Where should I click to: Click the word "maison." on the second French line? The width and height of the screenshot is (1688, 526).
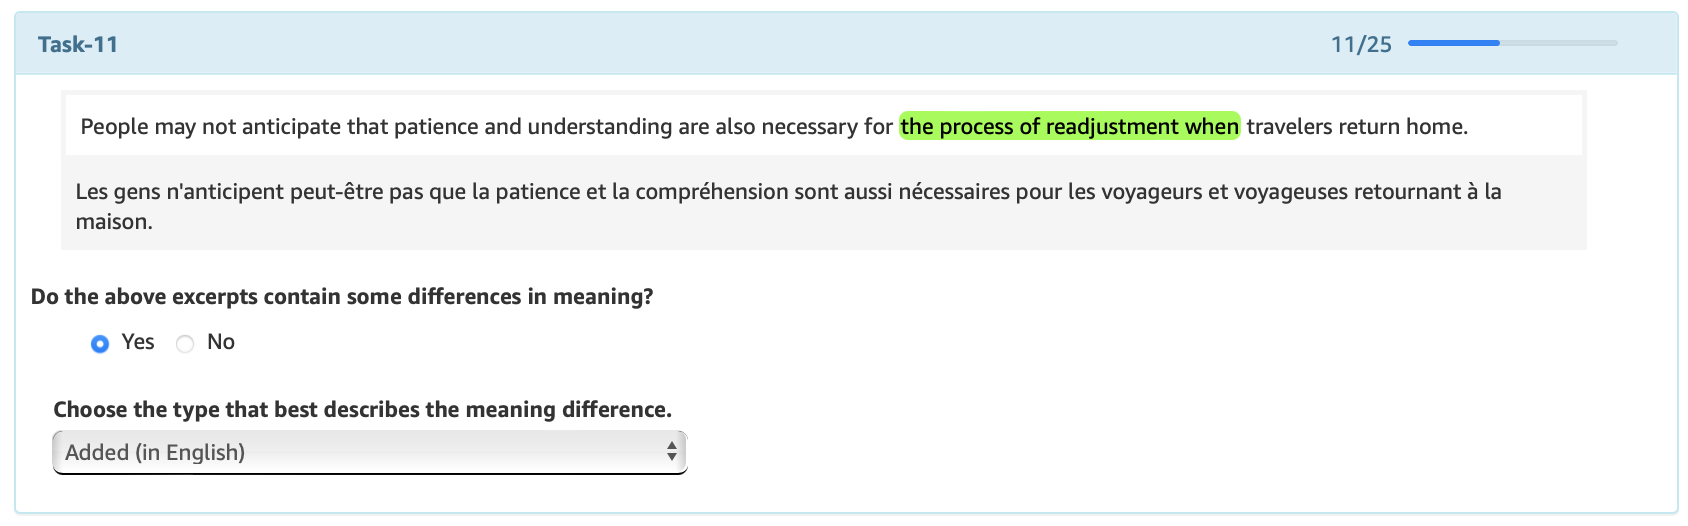click(114, 221)
